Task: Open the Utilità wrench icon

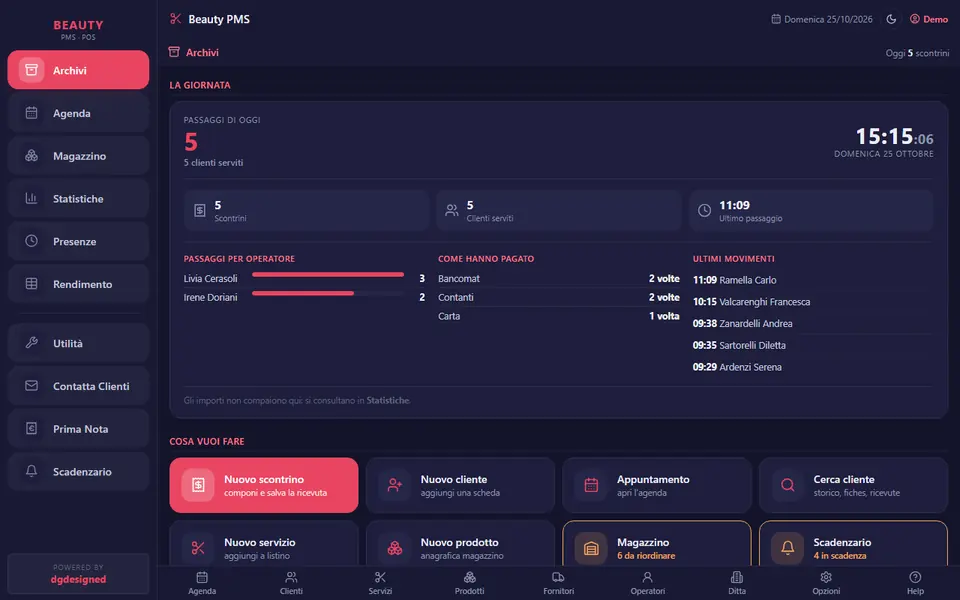Action: pos(31,343)
